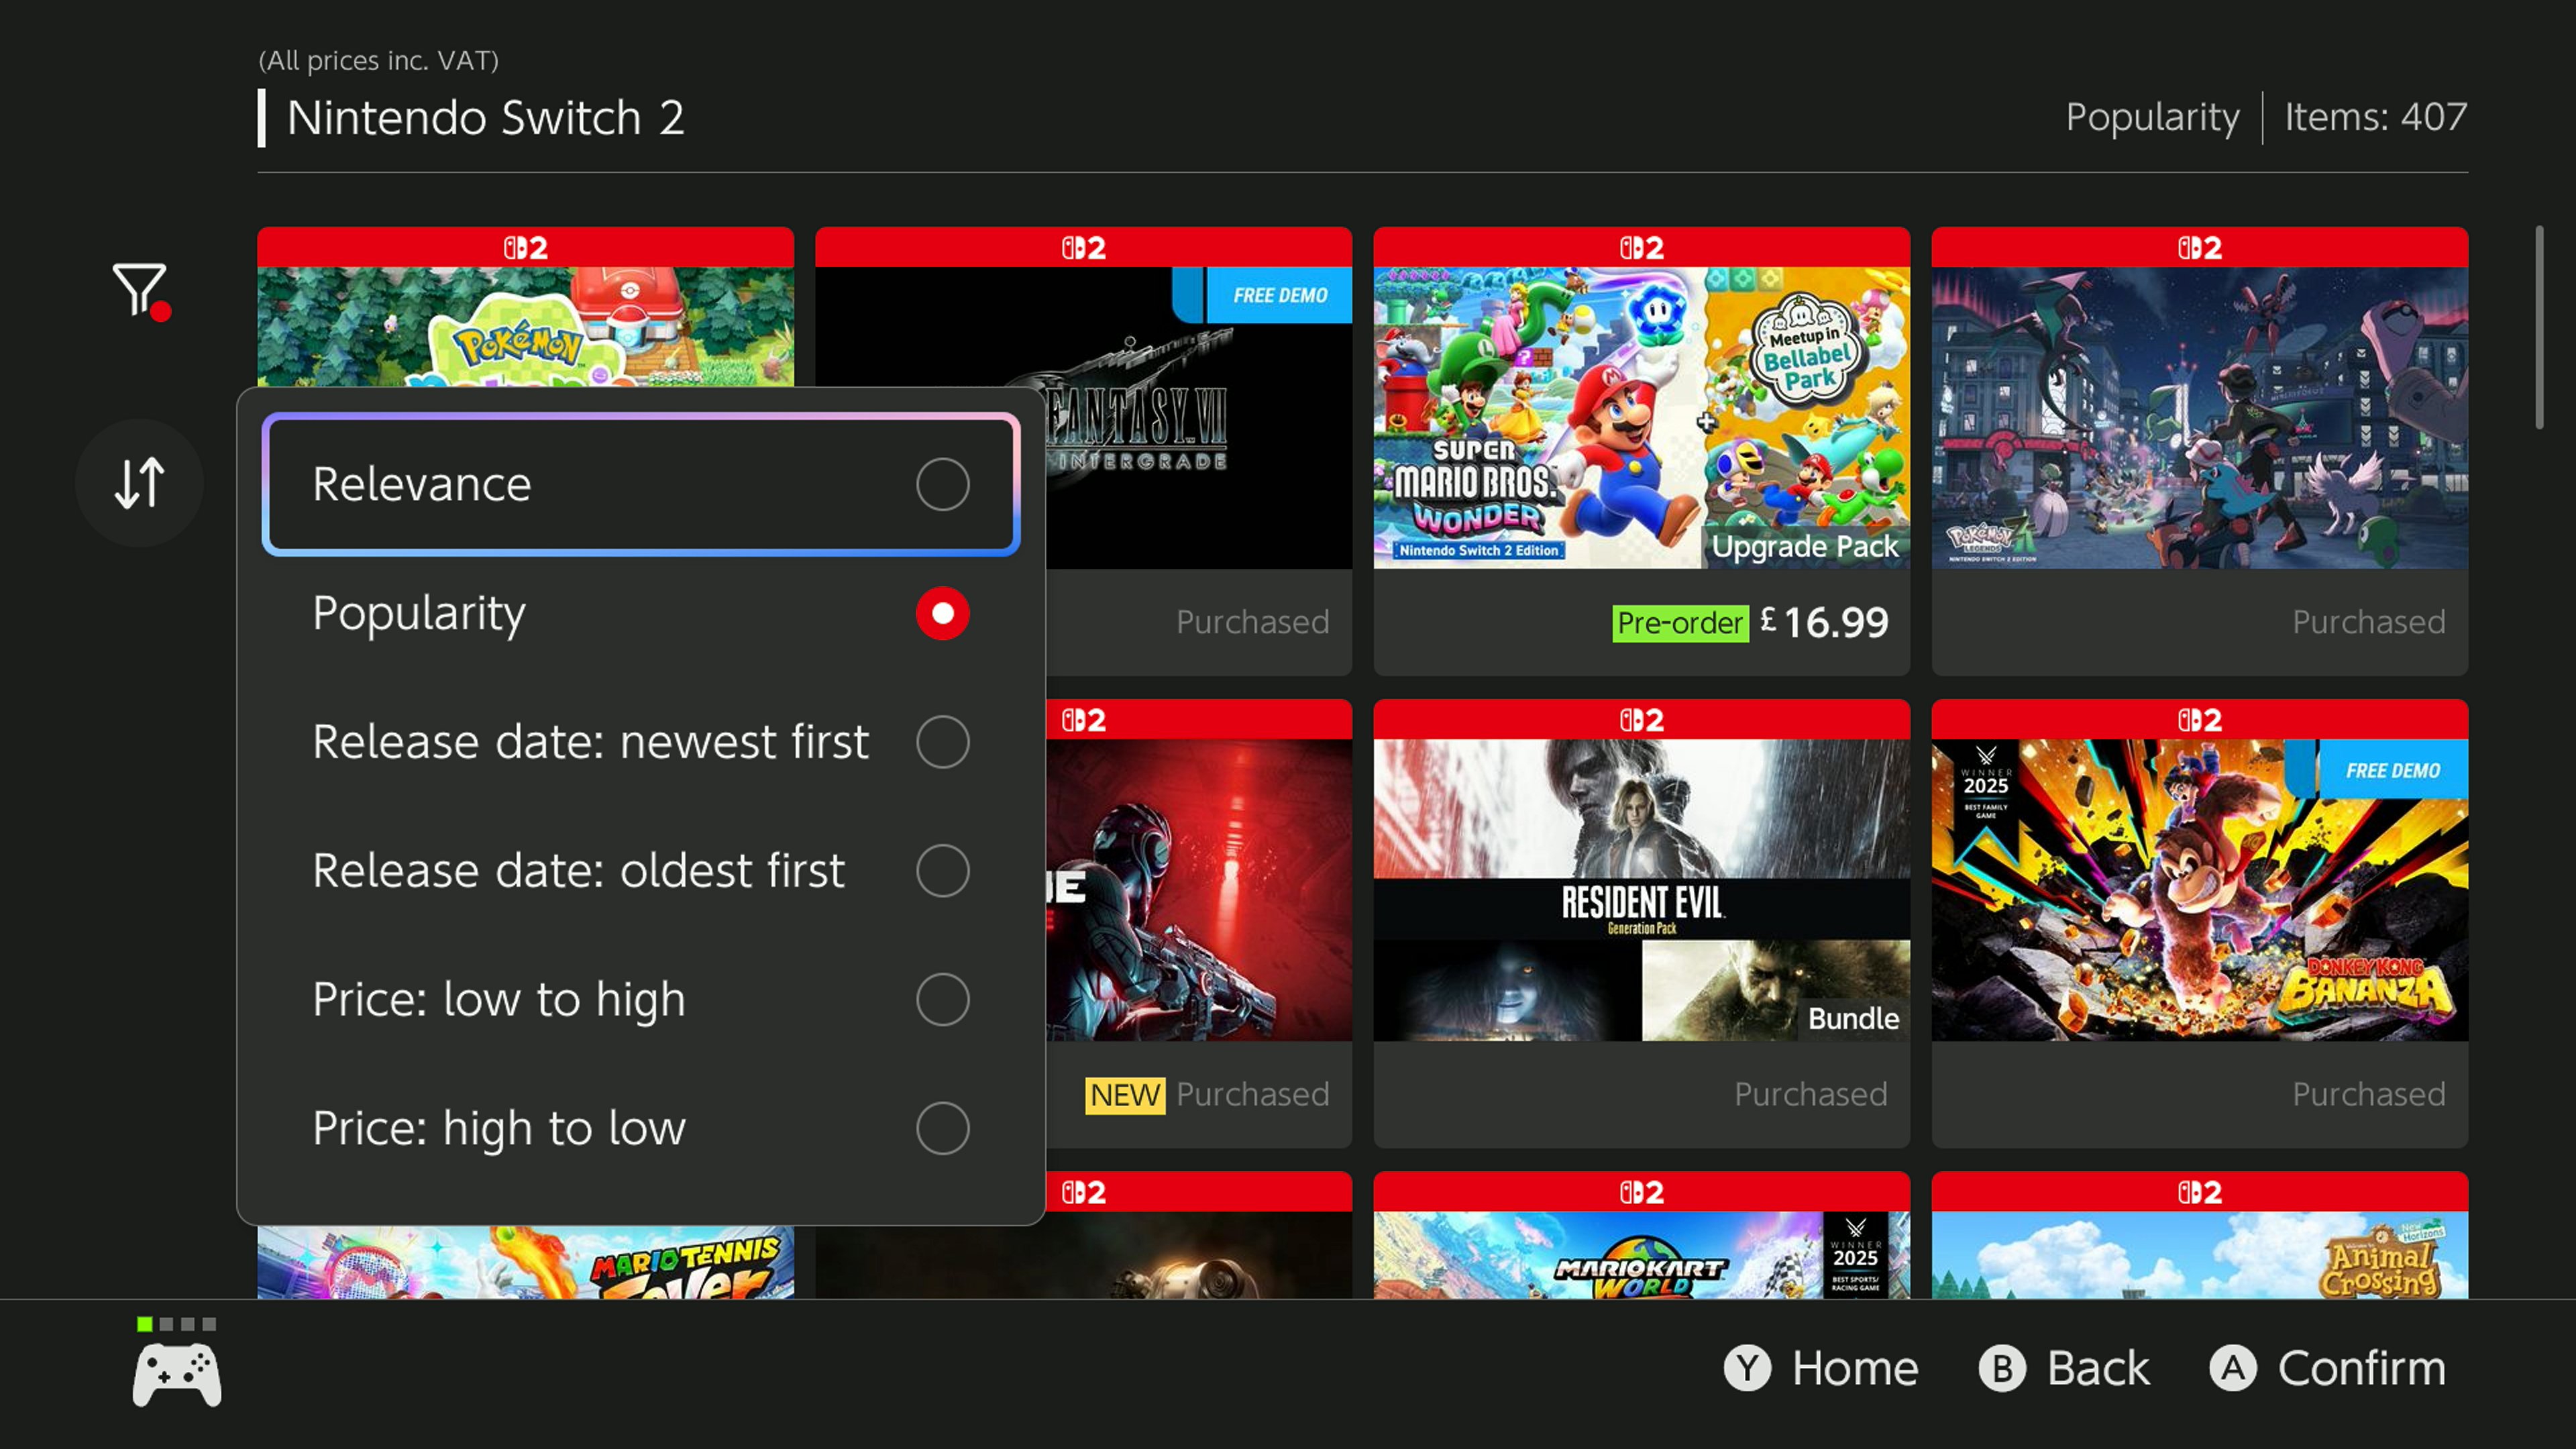Choose 'Release date: oldest first' option

(578, 870)
